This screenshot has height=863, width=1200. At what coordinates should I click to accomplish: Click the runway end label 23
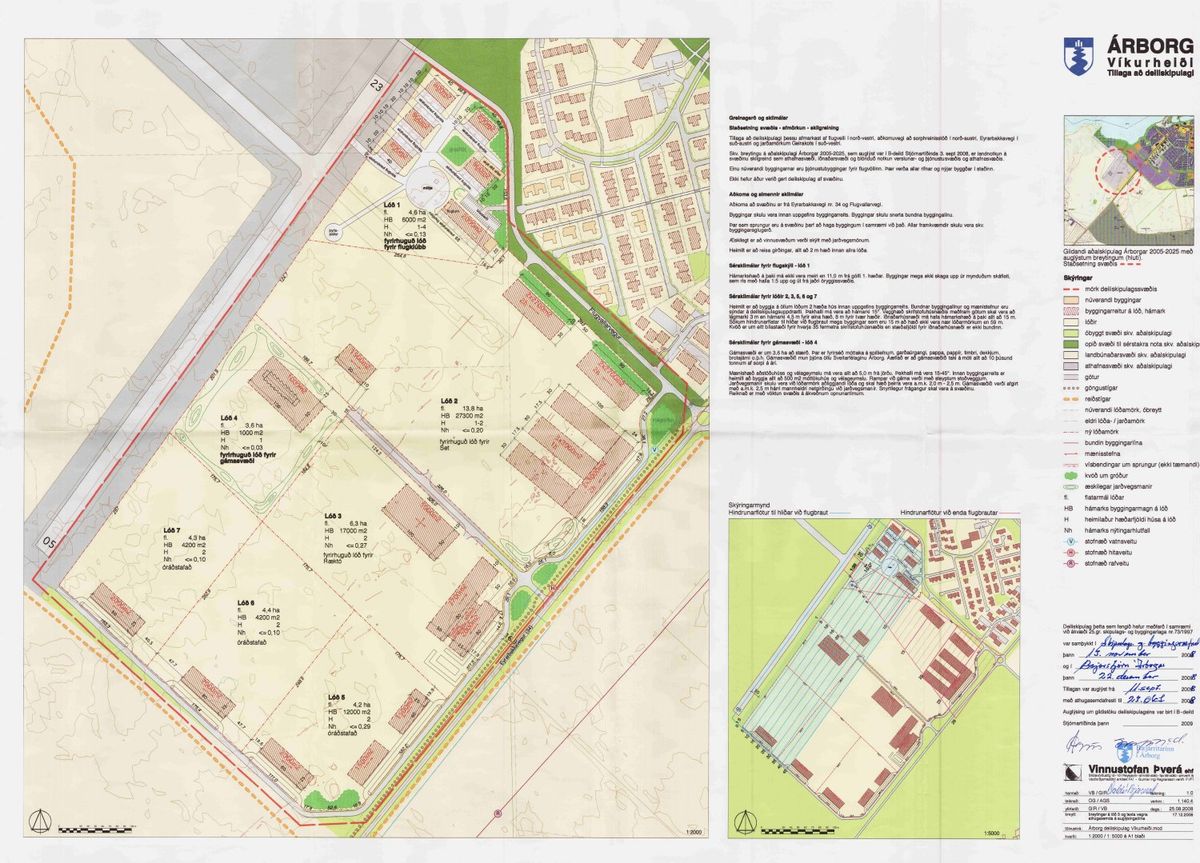(378, 86)
